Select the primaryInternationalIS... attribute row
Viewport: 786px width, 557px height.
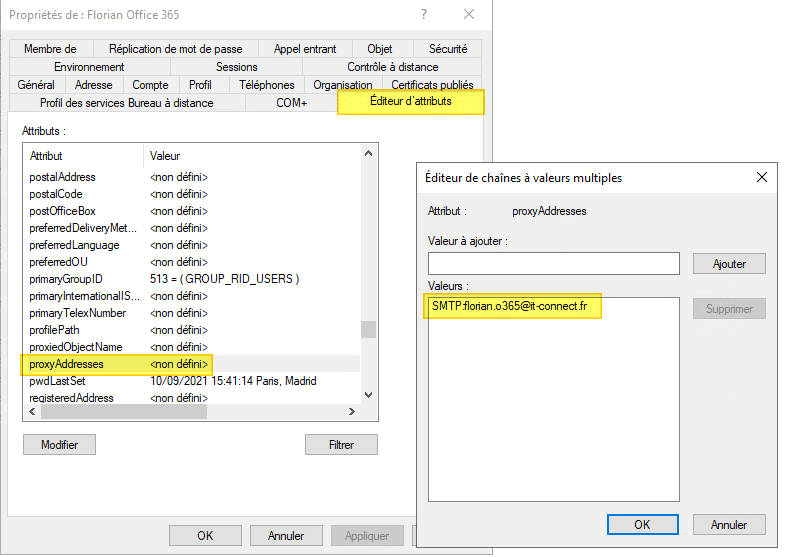coord(192,296)
